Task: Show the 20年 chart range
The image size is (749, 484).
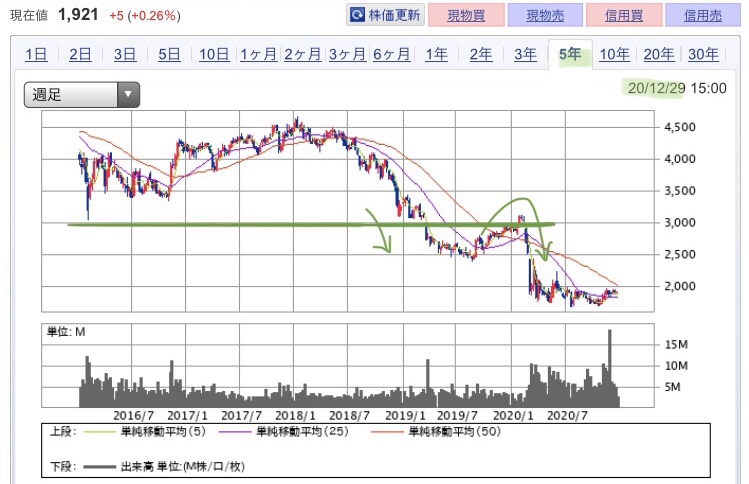Action: coord(659,54)
